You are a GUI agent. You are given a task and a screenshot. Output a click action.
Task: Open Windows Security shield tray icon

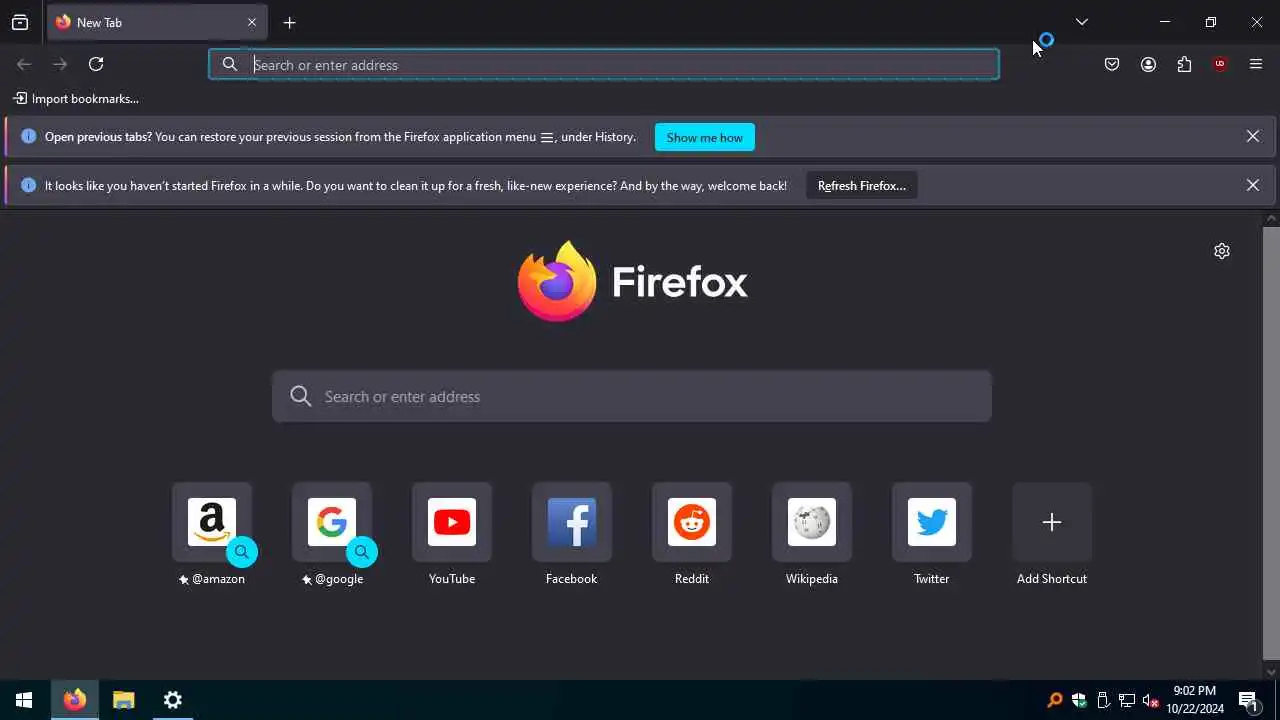point(1079,700)
